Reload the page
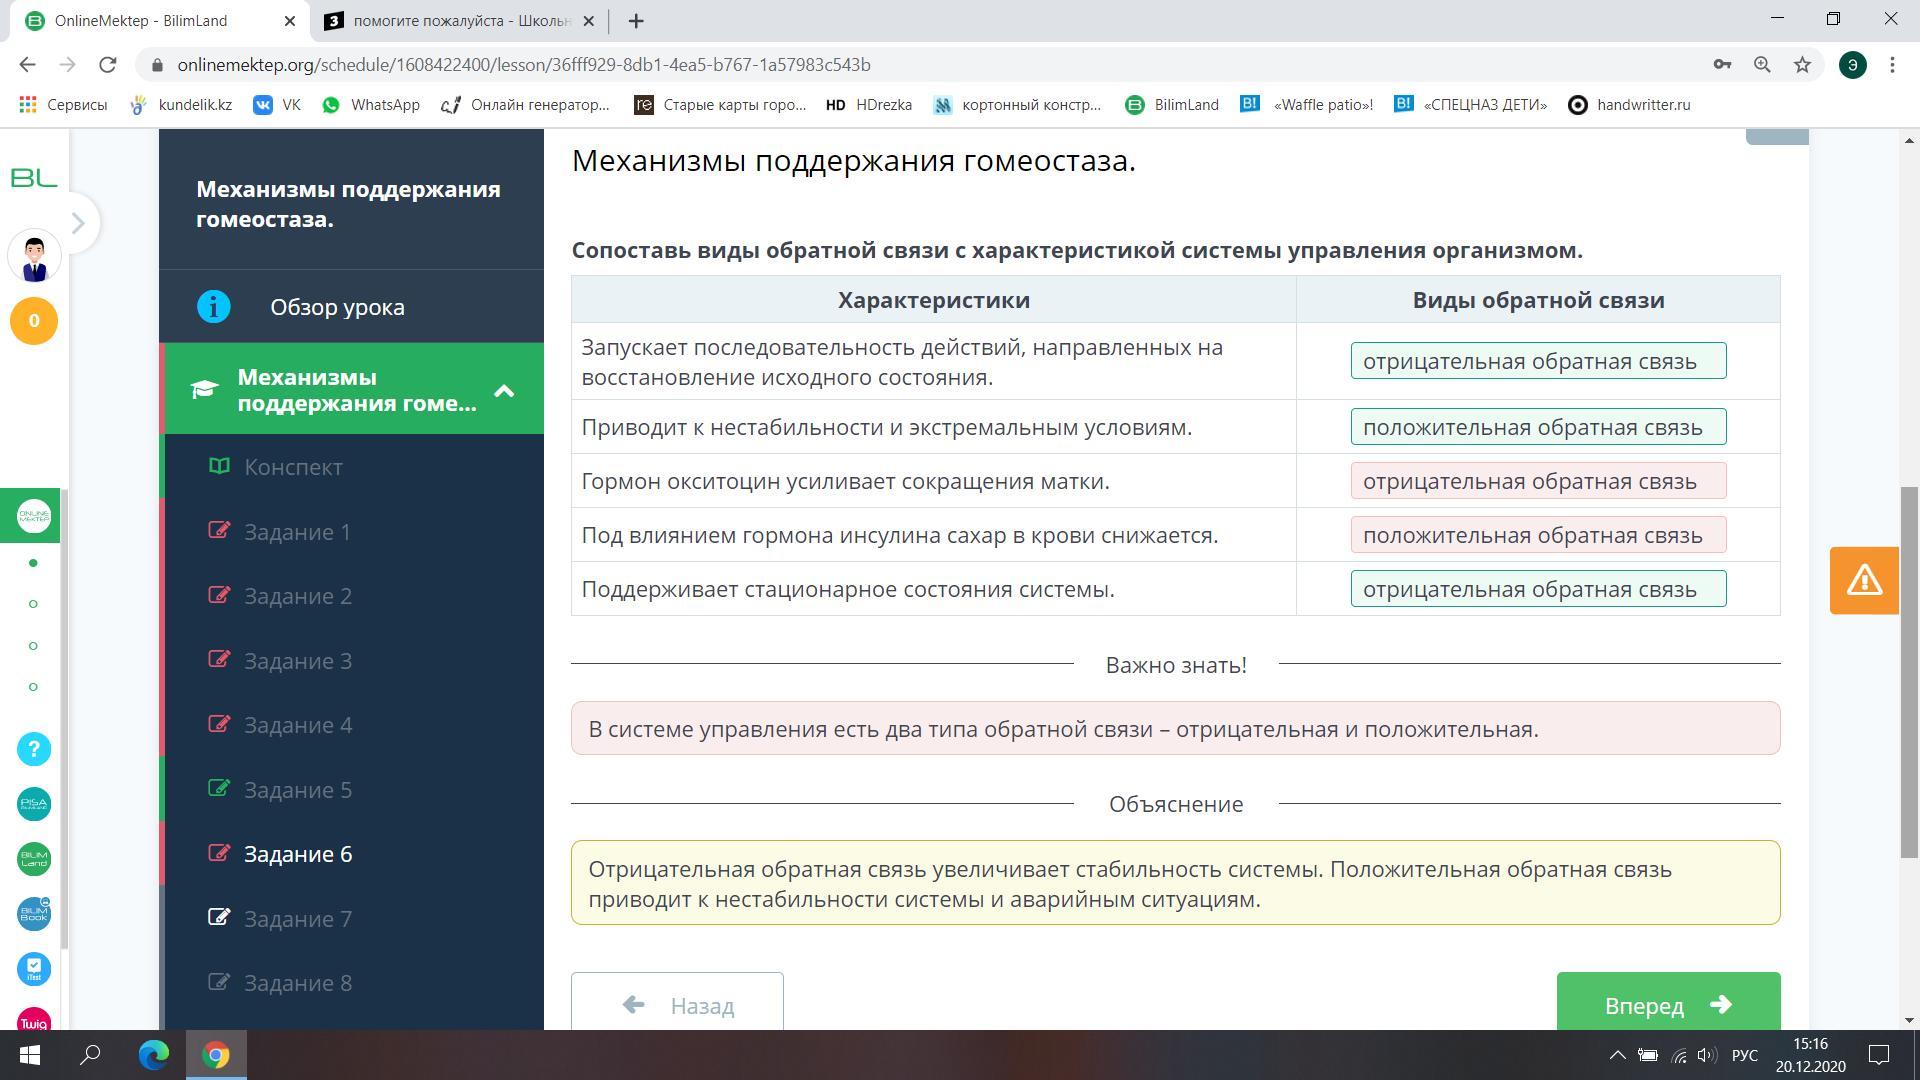 point(108,64)
